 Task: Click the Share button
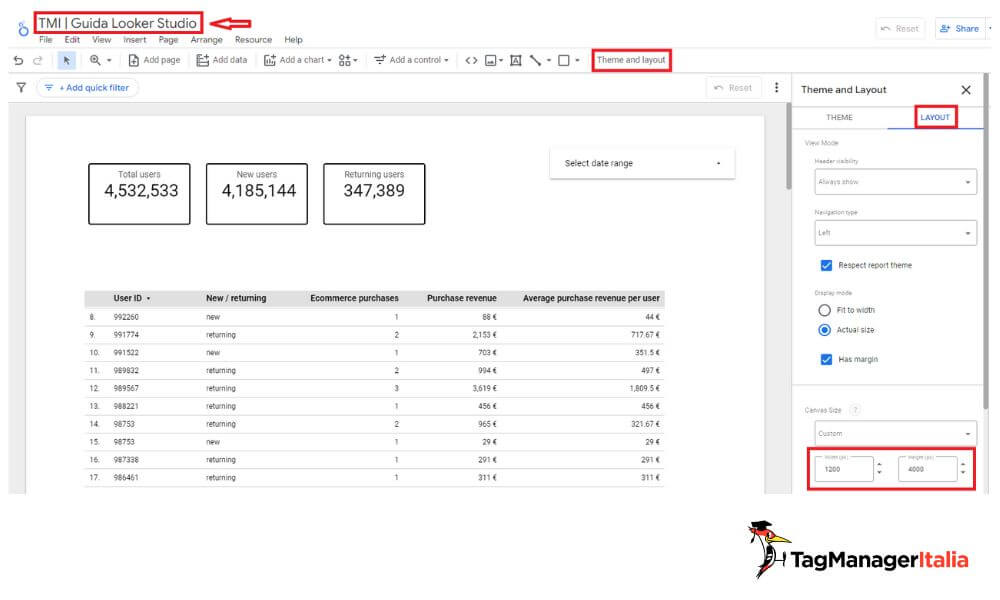[x=960, y=29]
